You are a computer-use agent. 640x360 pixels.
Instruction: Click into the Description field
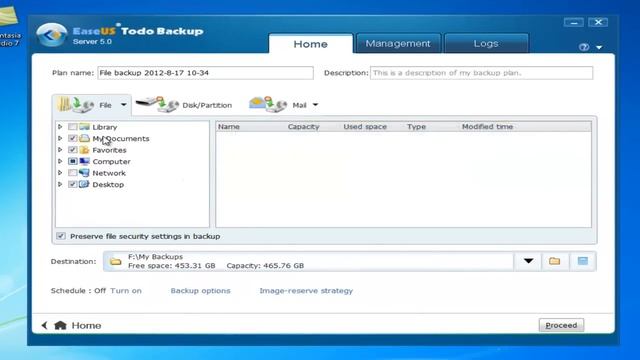(x=481, y=73)
